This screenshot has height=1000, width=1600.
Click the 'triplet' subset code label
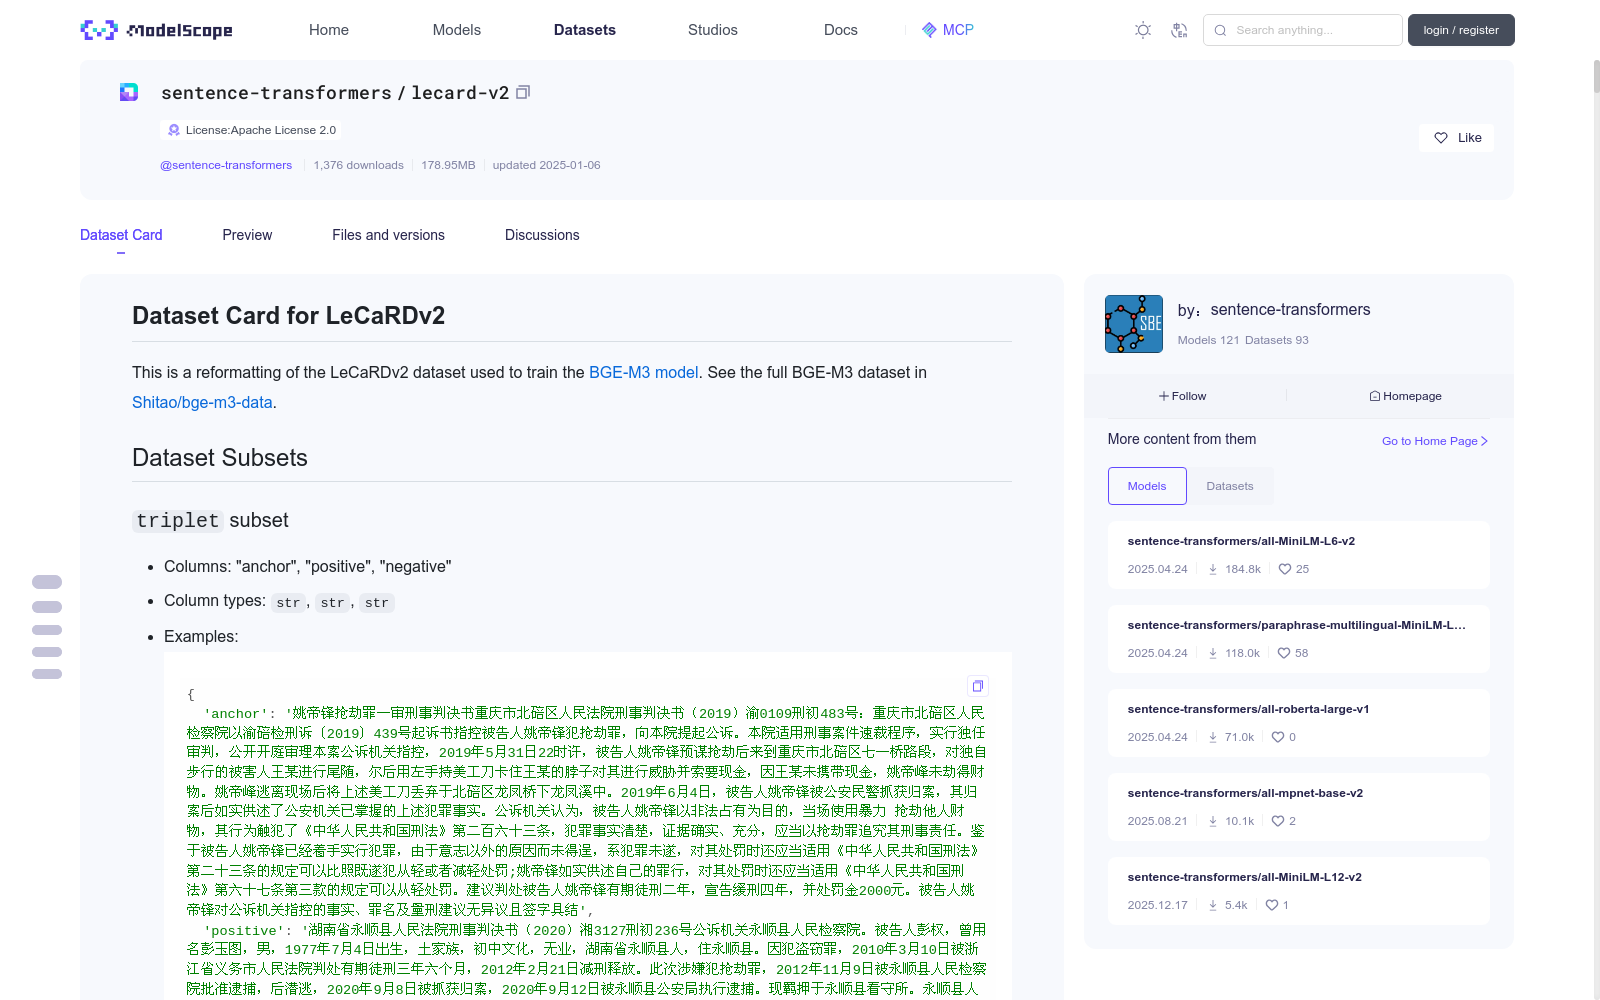pos(178,521)
